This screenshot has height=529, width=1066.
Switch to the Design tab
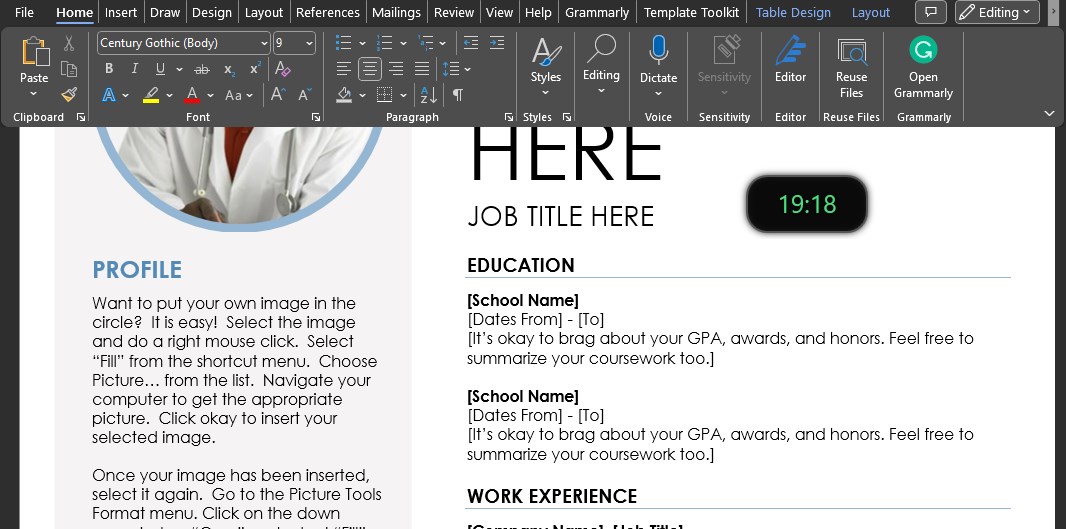pyautogui.click(x=211, y=12)
